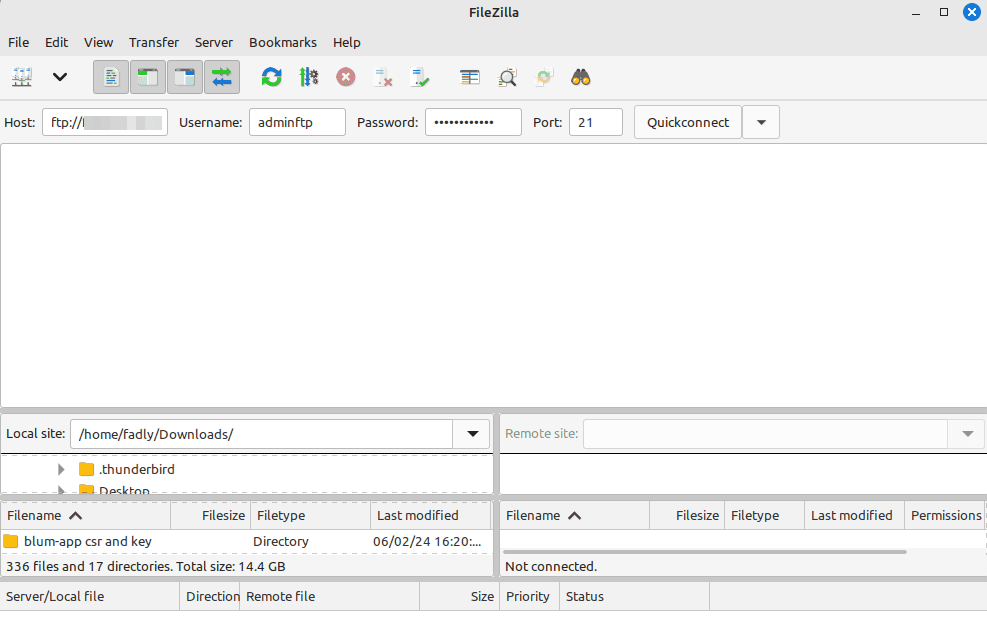Image resolution: width=987 pixels, height=620 pixels.
Task: Expand the .thunderbird folder in the tree
Action: (61, 468)
